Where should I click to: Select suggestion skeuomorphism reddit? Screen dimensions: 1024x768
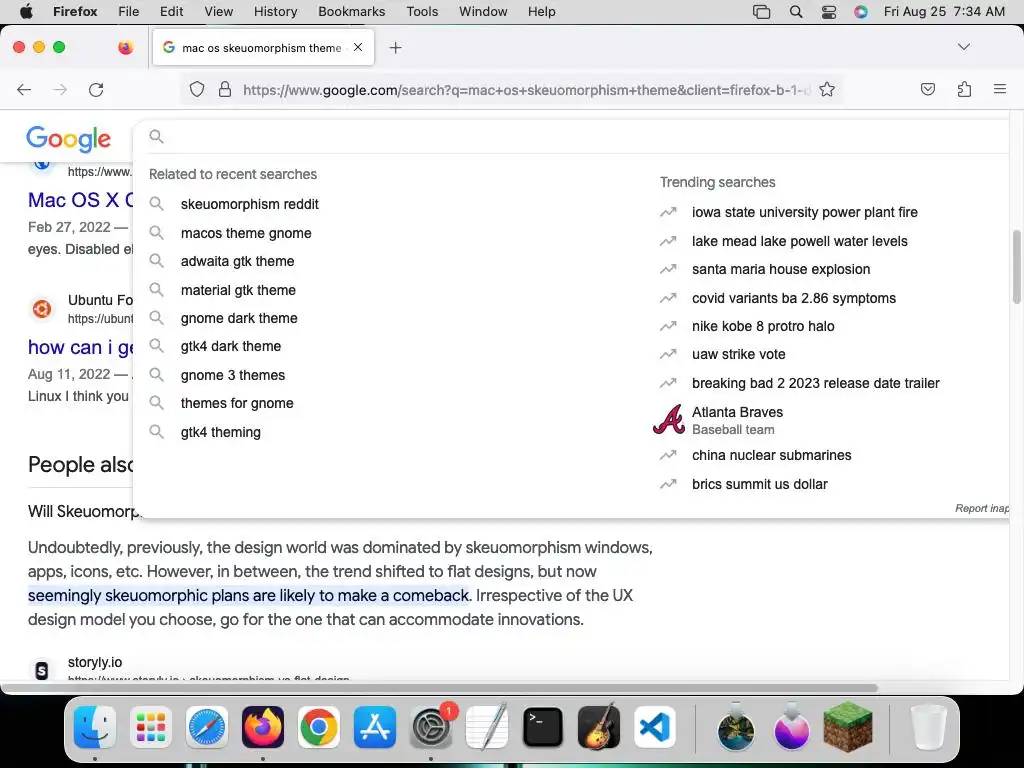[249, 204]
